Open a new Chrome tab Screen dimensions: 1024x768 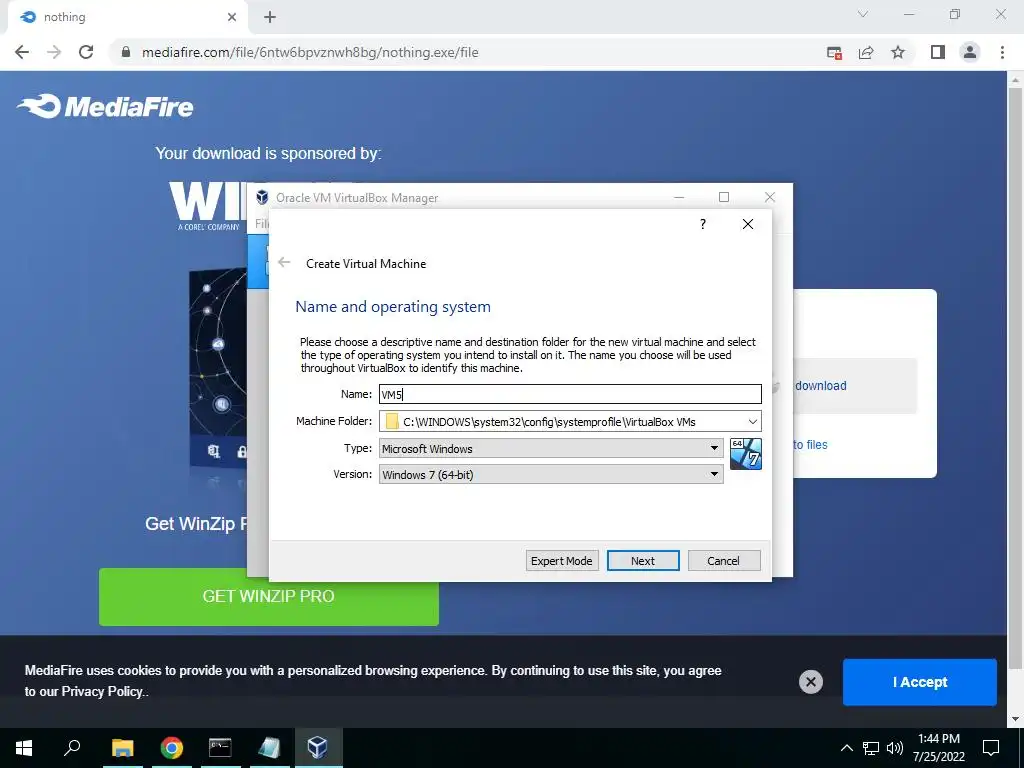270,17
